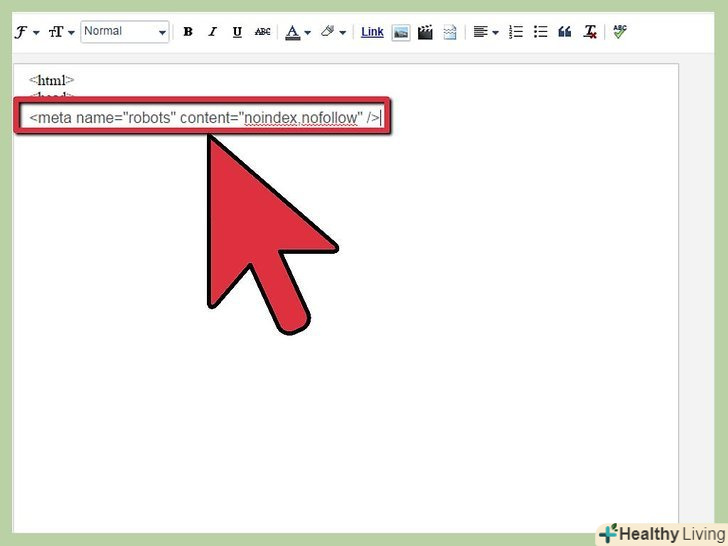Insert a video with the clapperboard icon

pos(425,32)
